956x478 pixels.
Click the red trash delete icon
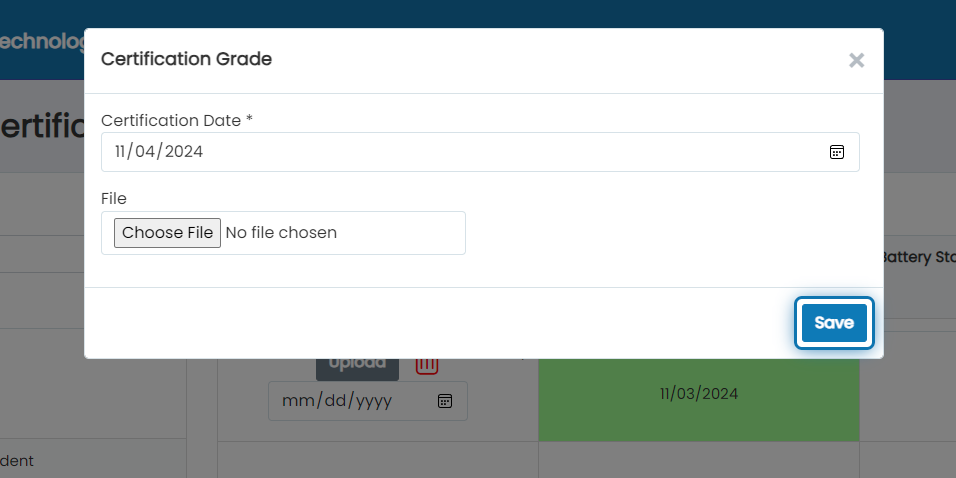pyautogui.click(x=427, y=366)
